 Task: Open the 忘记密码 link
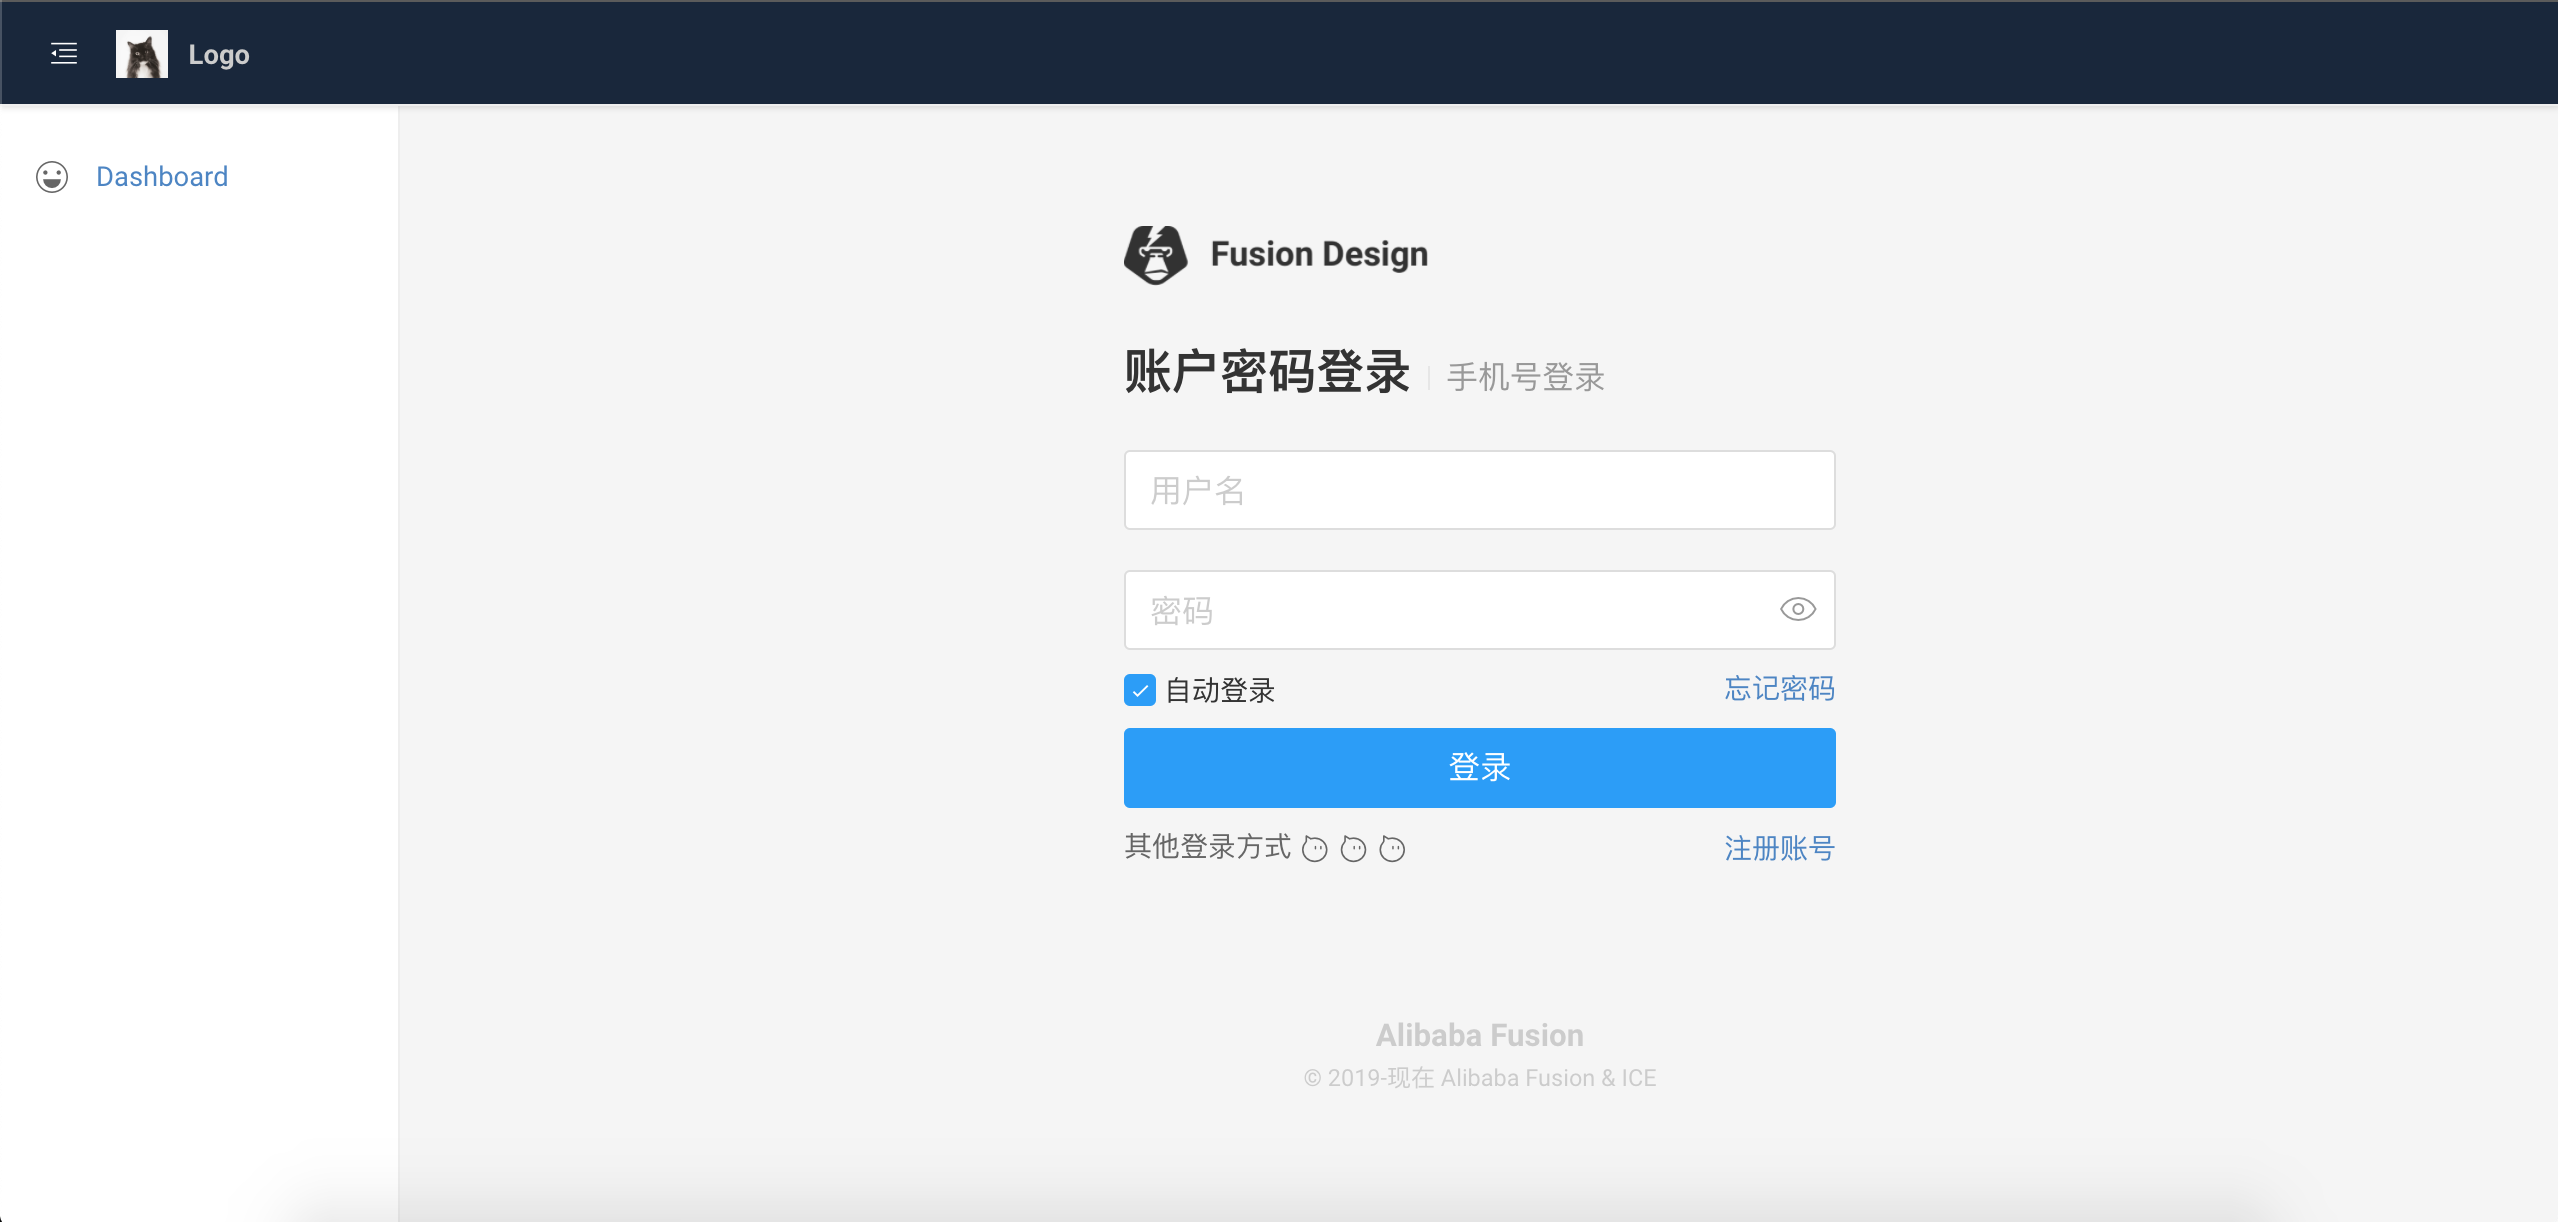(1778, 688)
